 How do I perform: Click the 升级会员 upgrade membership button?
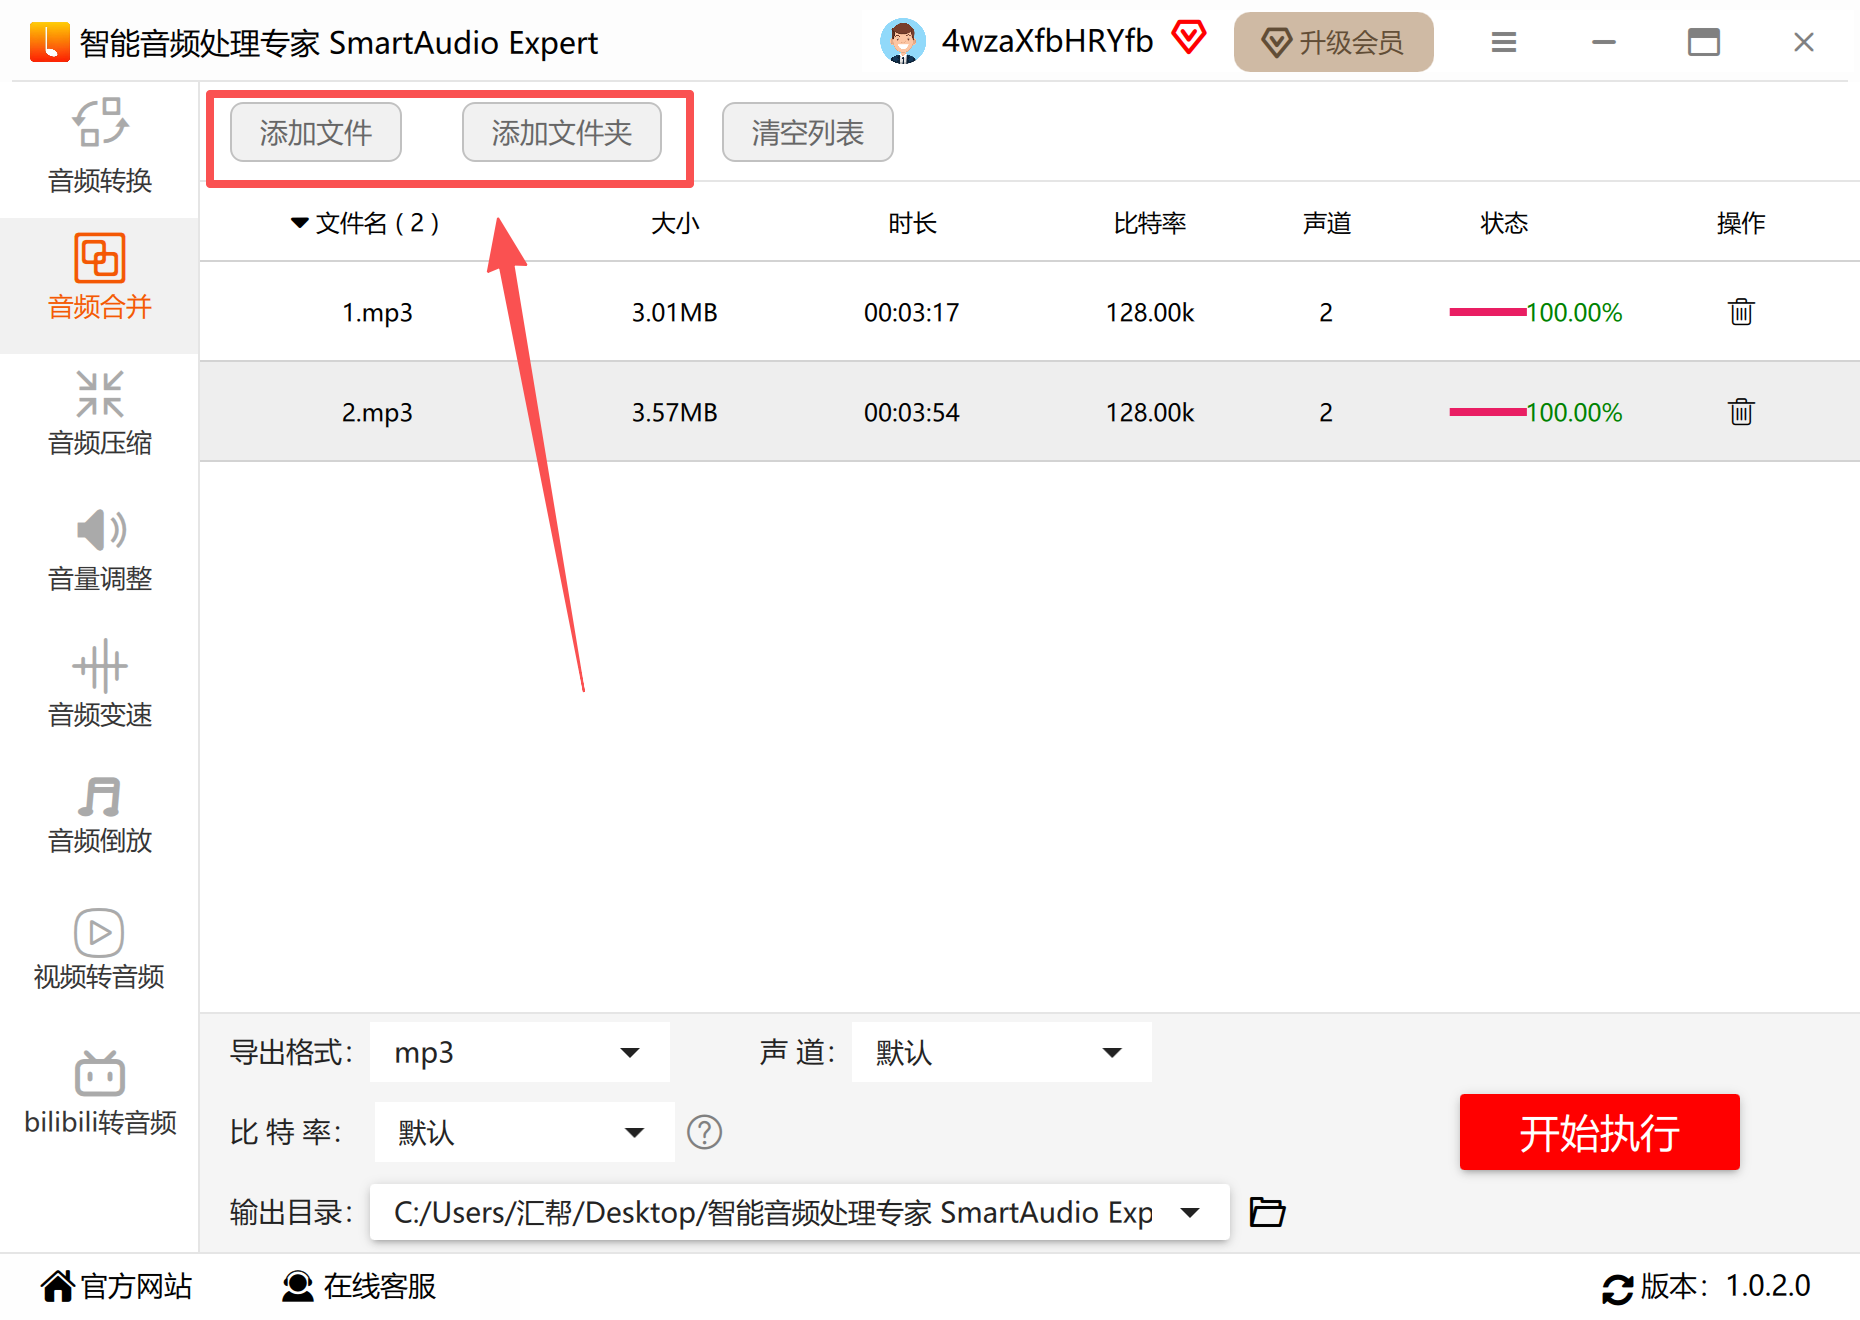pyautogui.click(x=1334, y=42)
